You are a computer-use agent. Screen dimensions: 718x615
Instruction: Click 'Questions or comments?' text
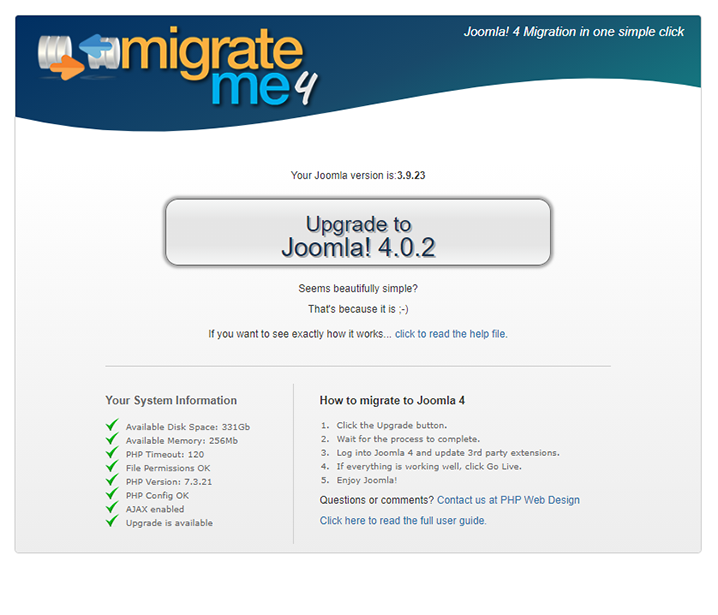click(376, 500)
